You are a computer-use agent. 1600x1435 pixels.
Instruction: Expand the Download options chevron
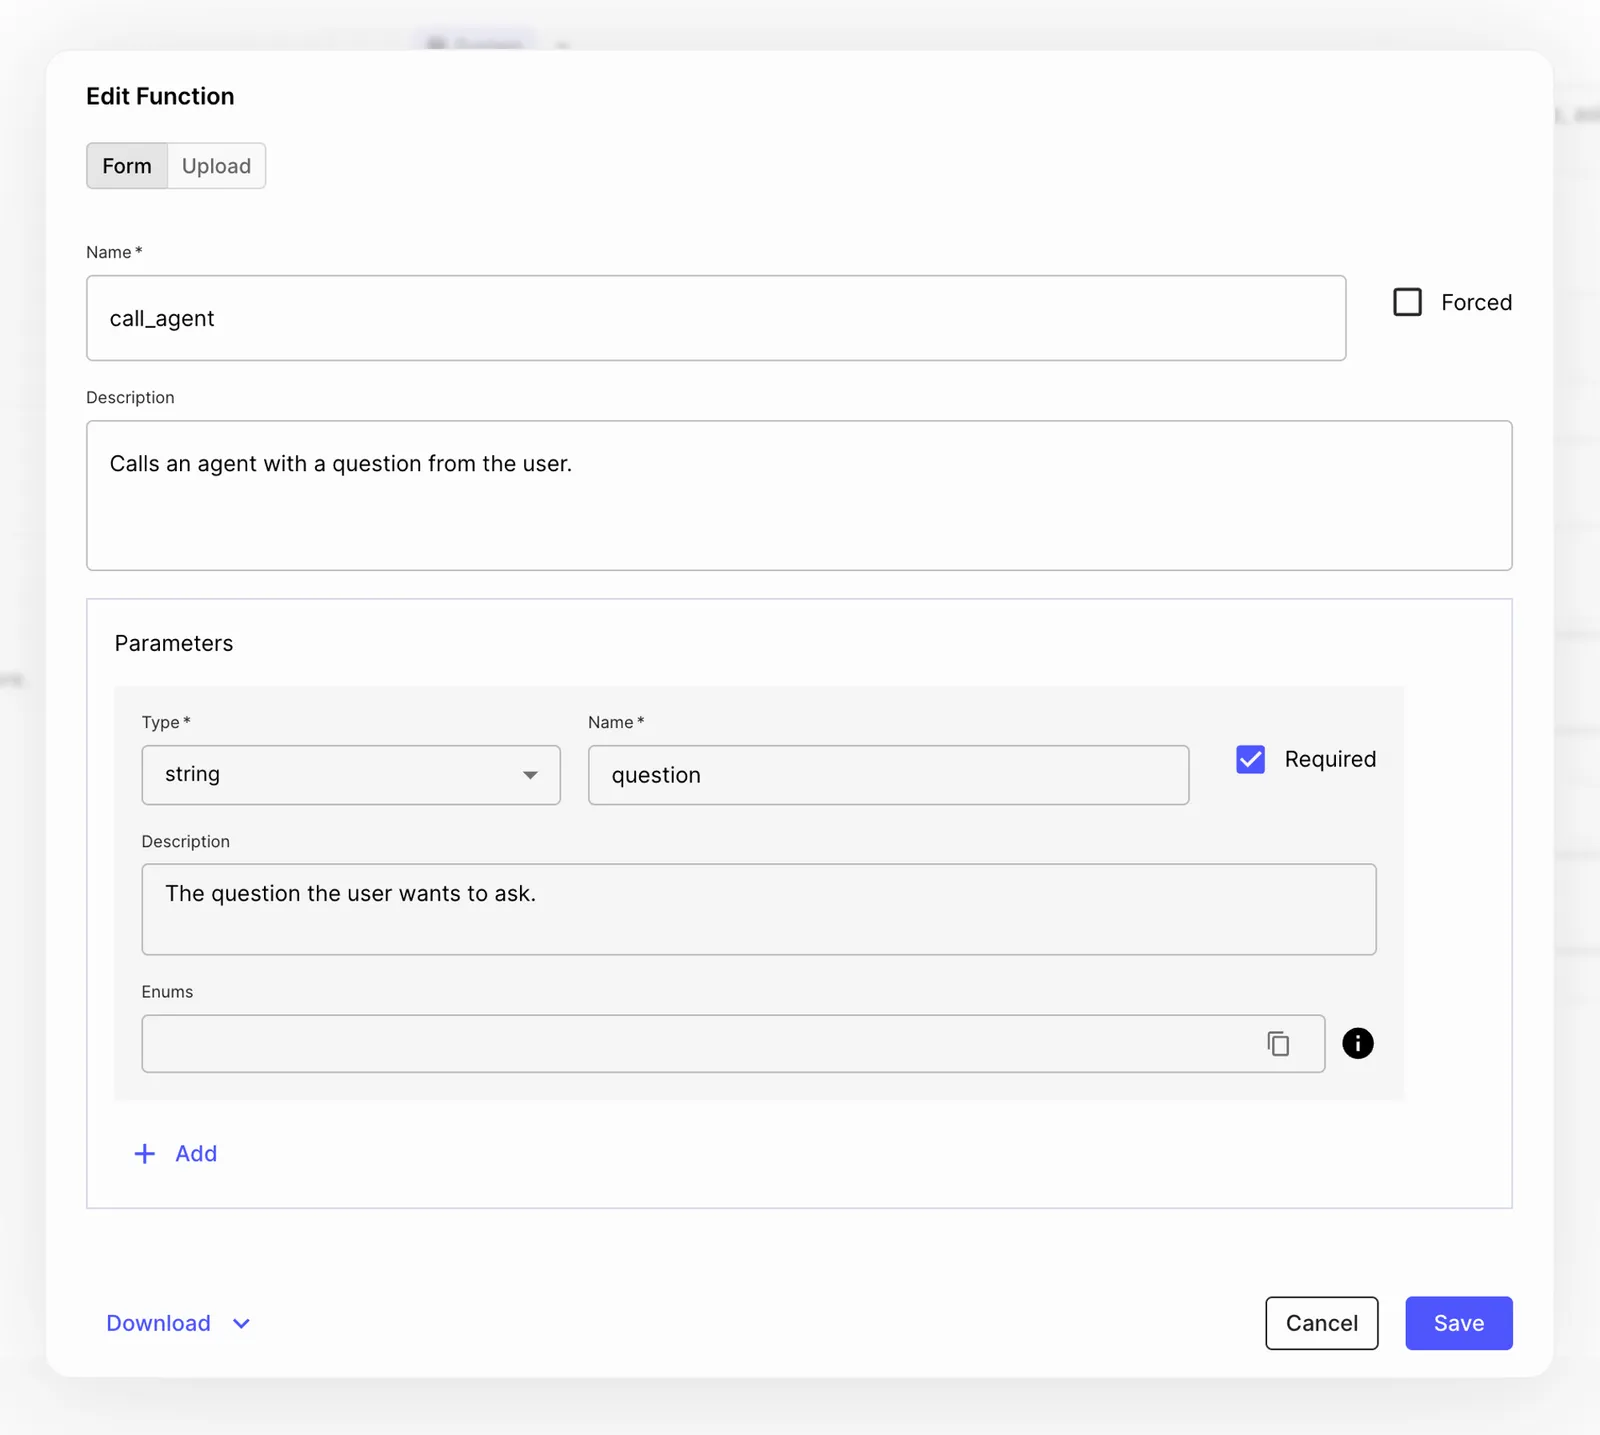tap(241, 1323)
